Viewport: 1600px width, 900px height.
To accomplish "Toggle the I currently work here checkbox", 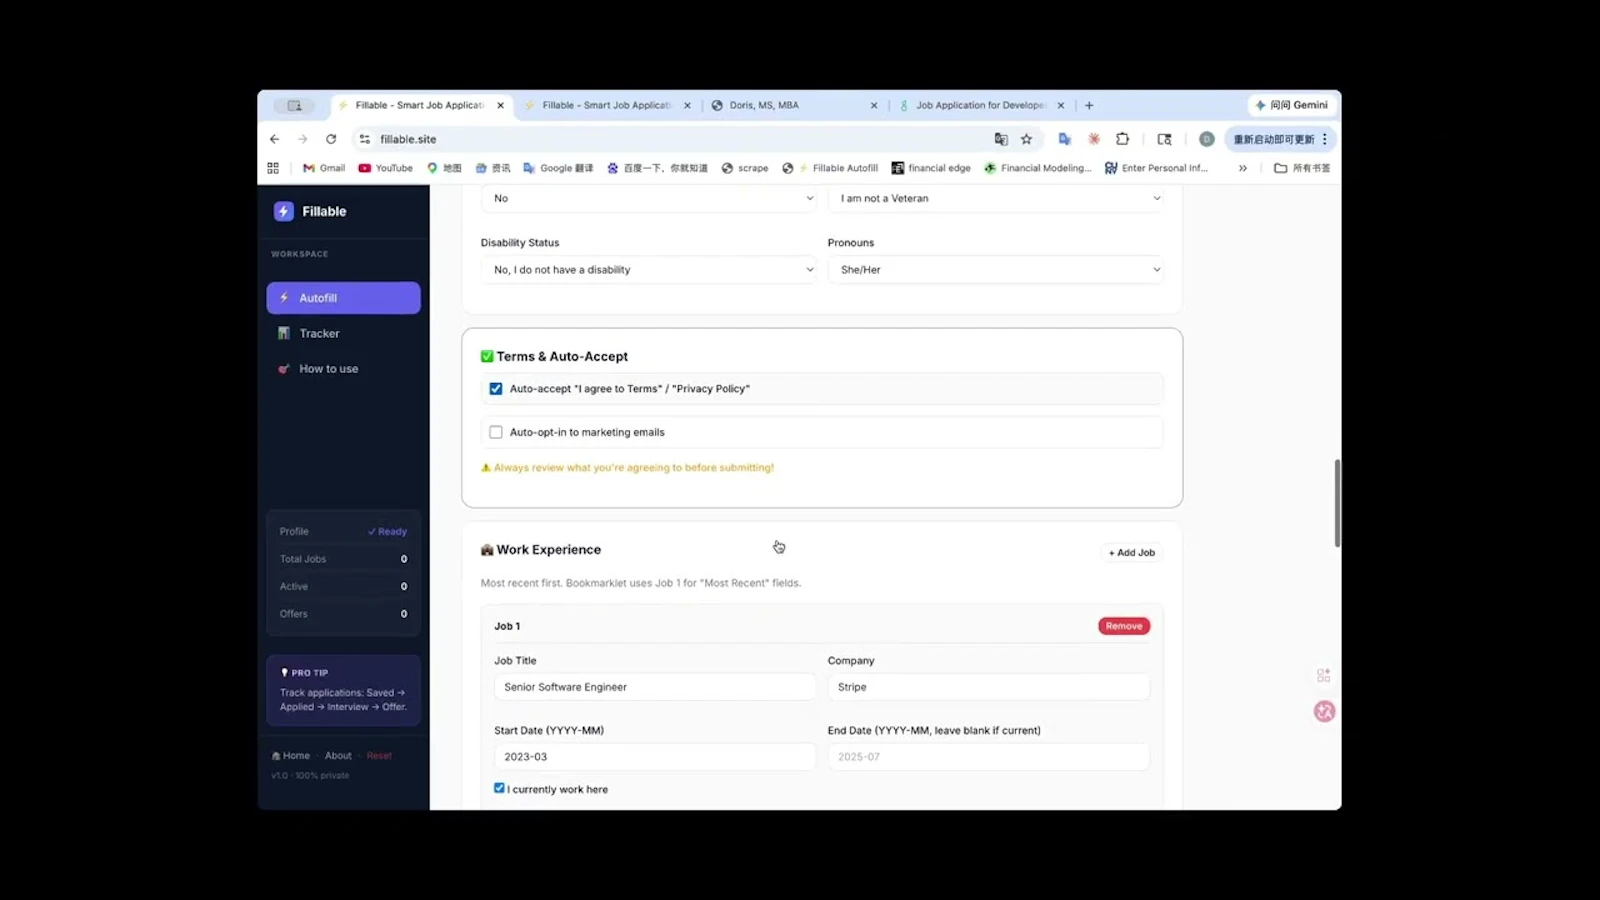I will tap(499, 788).
